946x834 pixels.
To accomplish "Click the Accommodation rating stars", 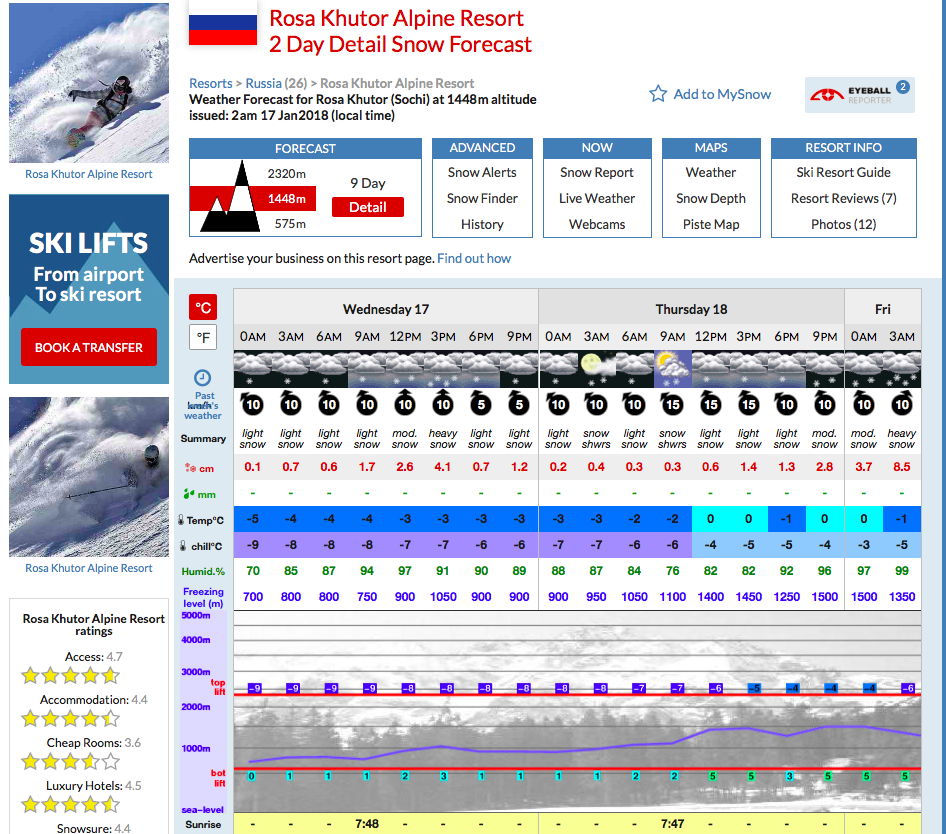I will pos(70,718).
